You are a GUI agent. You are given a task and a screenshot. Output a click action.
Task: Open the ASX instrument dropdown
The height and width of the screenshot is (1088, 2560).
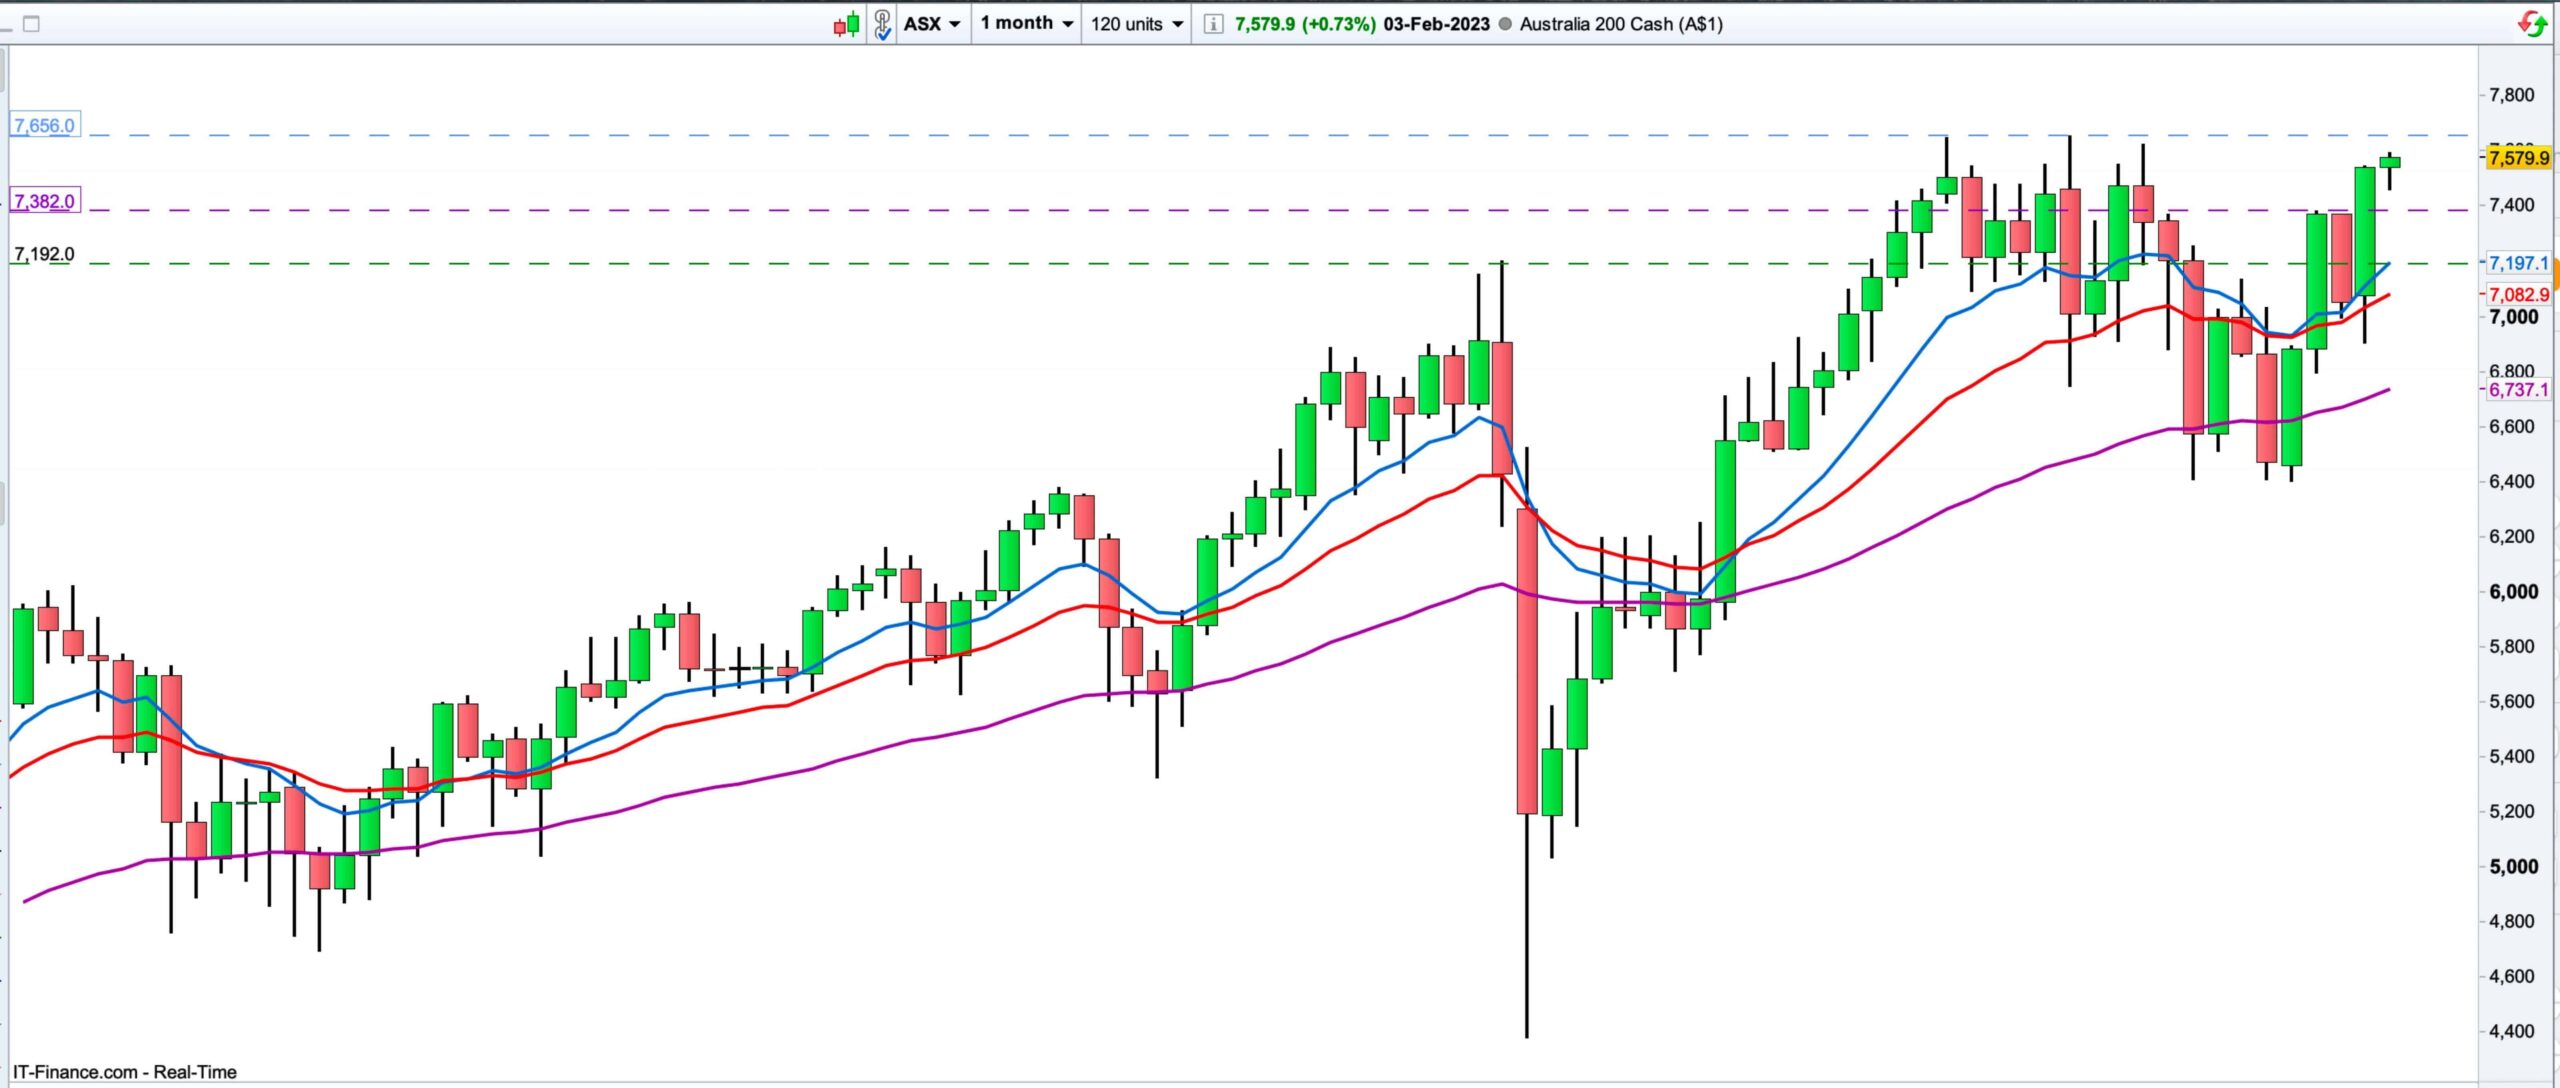tap(932, 24)
